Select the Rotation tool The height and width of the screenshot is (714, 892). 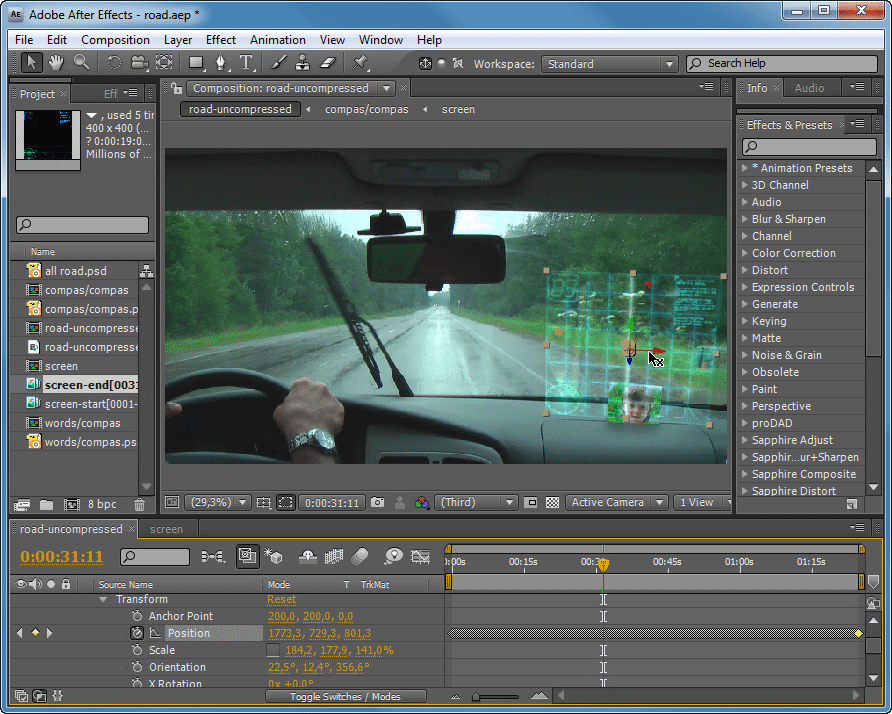114,63
